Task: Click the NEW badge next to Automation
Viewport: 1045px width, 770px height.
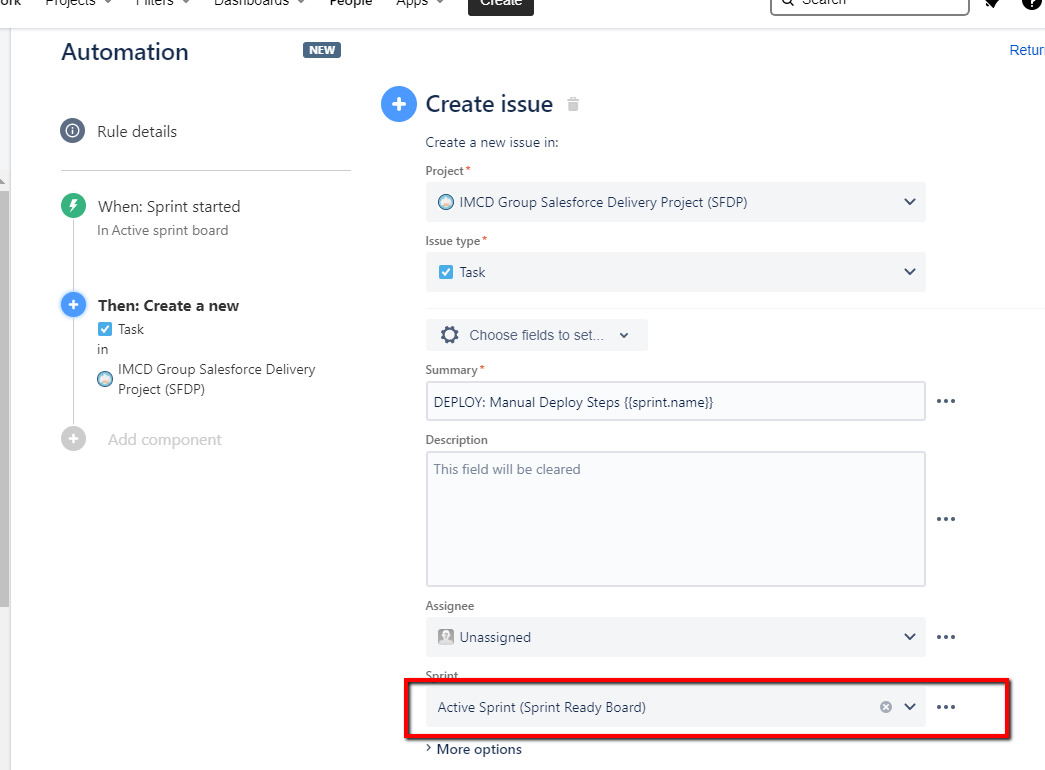Action: click(322, 50)
